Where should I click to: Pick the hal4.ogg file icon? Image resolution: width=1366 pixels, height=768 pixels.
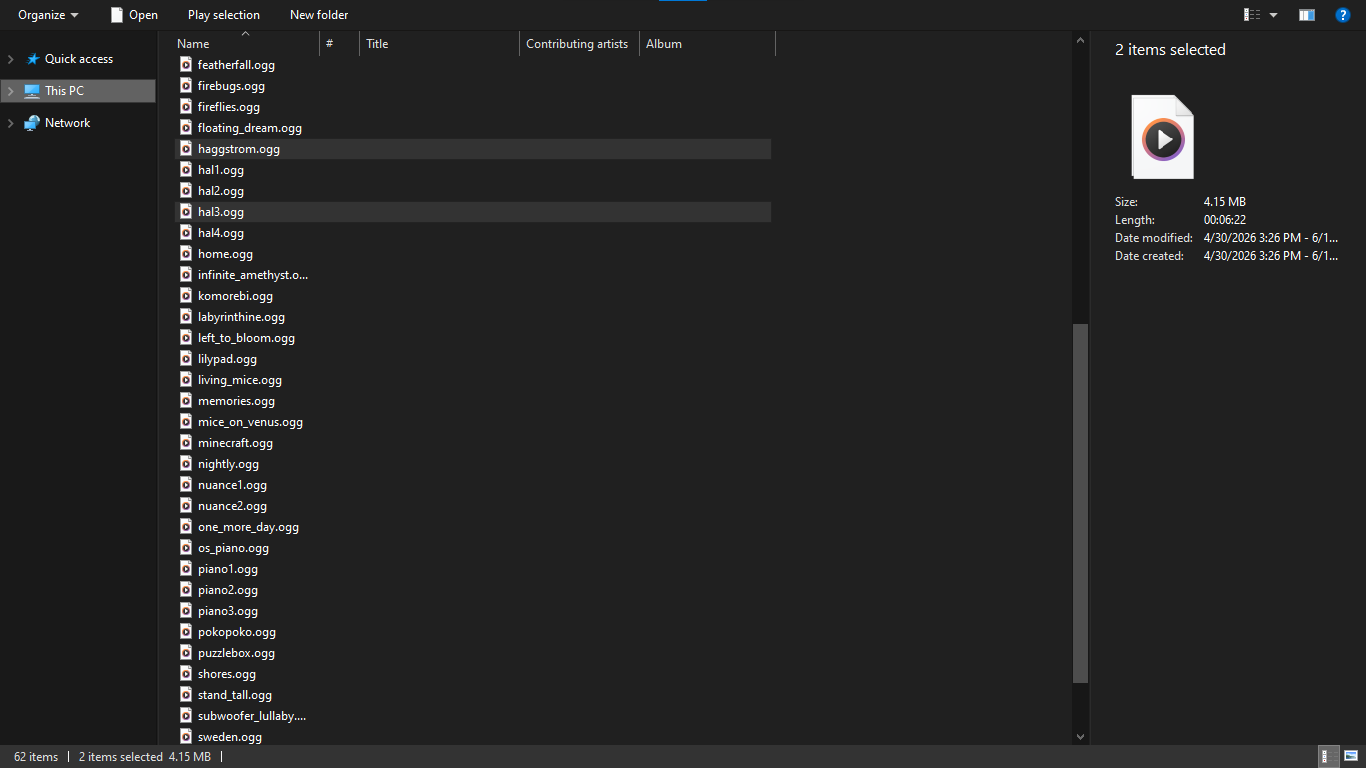click(x=186, y=232)
